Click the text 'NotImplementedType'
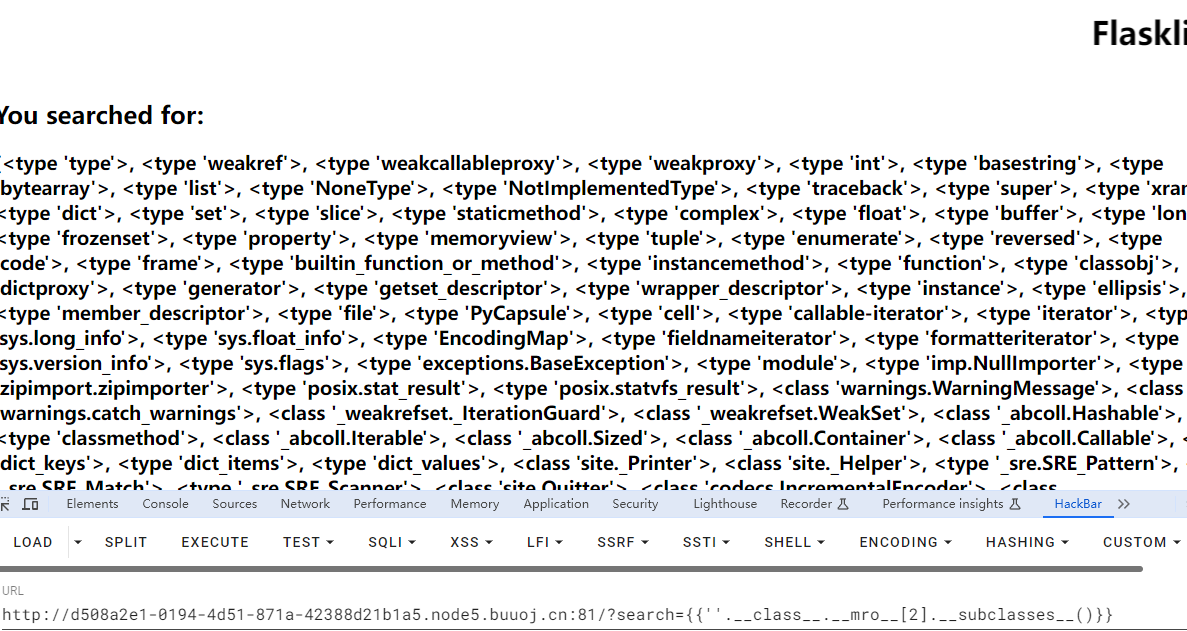Screen dimensions: 1187x631 pos(613,188)
